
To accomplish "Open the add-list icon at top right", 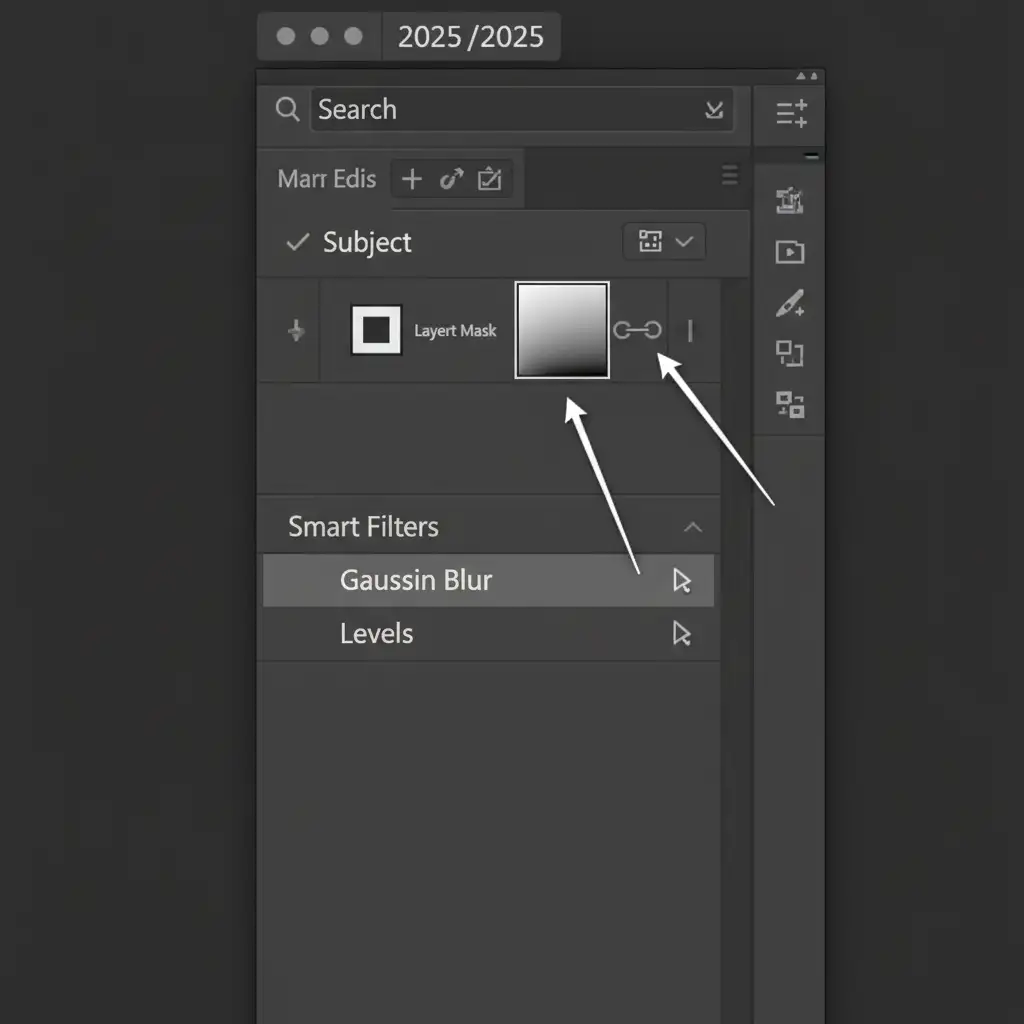I will pyautogui.click(x=791, y=113).
